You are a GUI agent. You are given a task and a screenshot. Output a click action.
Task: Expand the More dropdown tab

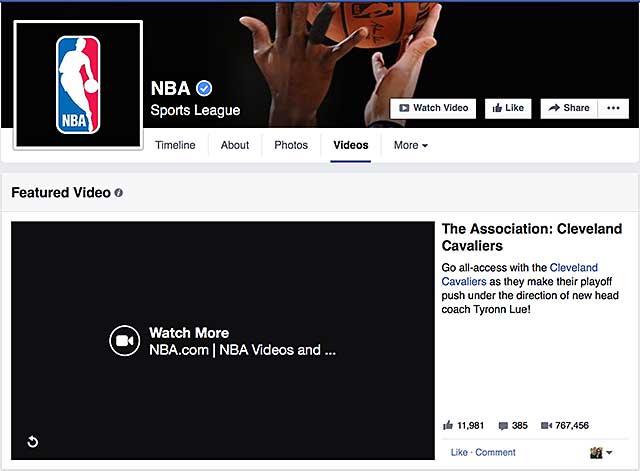click(411, 145)
